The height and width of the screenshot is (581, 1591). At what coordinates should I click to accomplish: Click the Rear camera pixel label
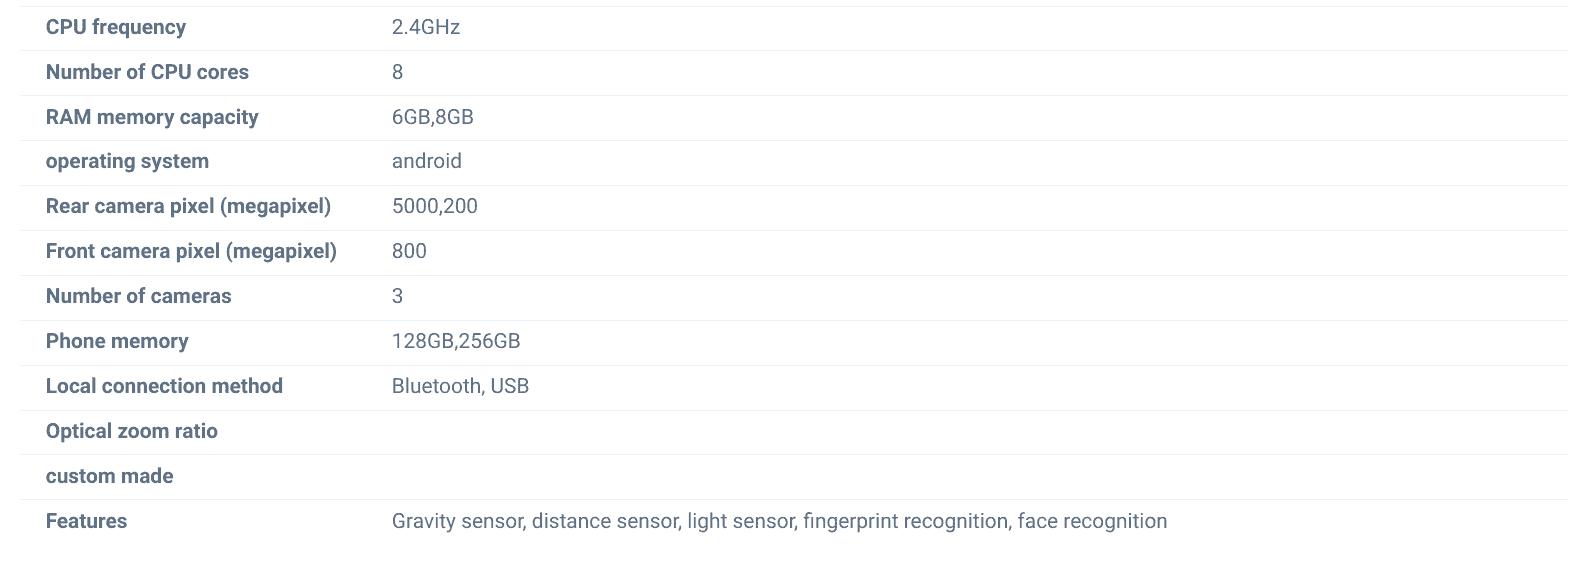click(x=188, y=206)
